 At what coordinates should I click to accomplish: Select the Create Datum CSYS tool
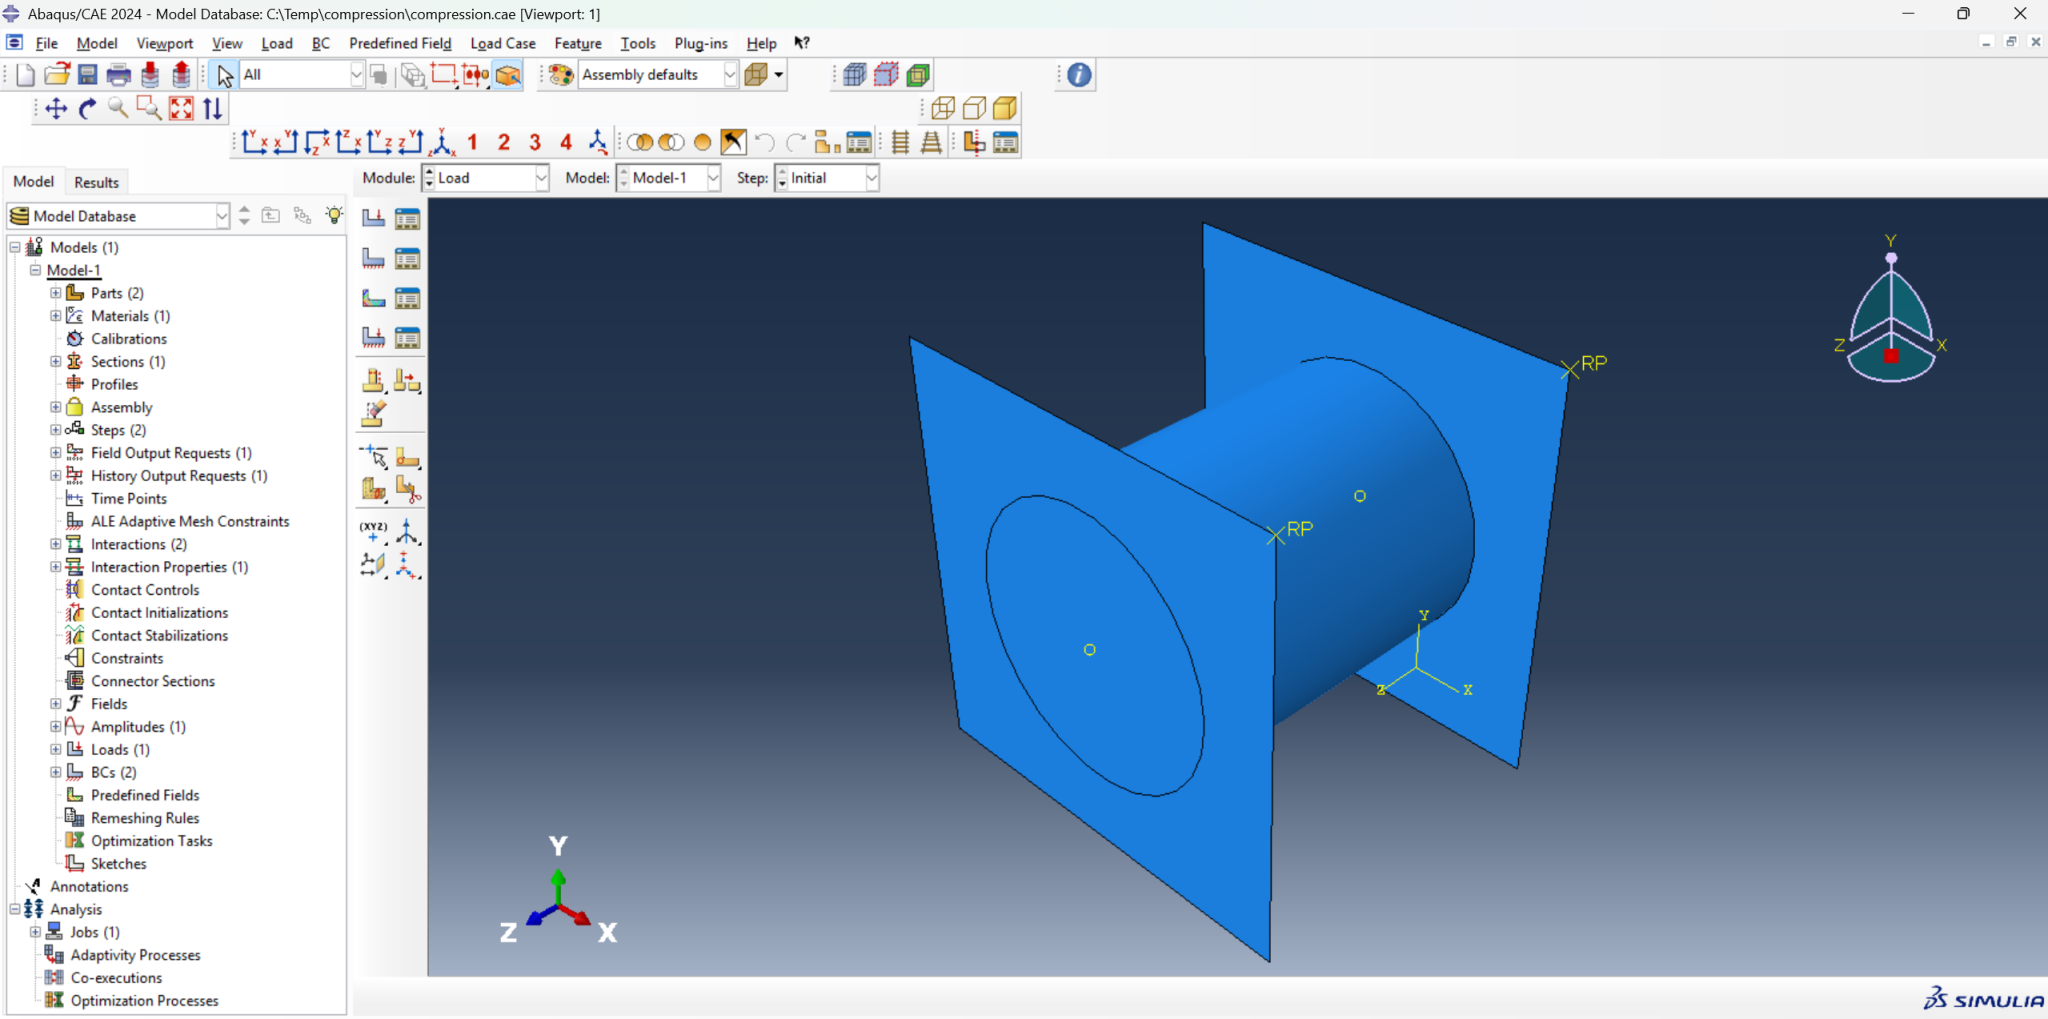coord(407,565)
